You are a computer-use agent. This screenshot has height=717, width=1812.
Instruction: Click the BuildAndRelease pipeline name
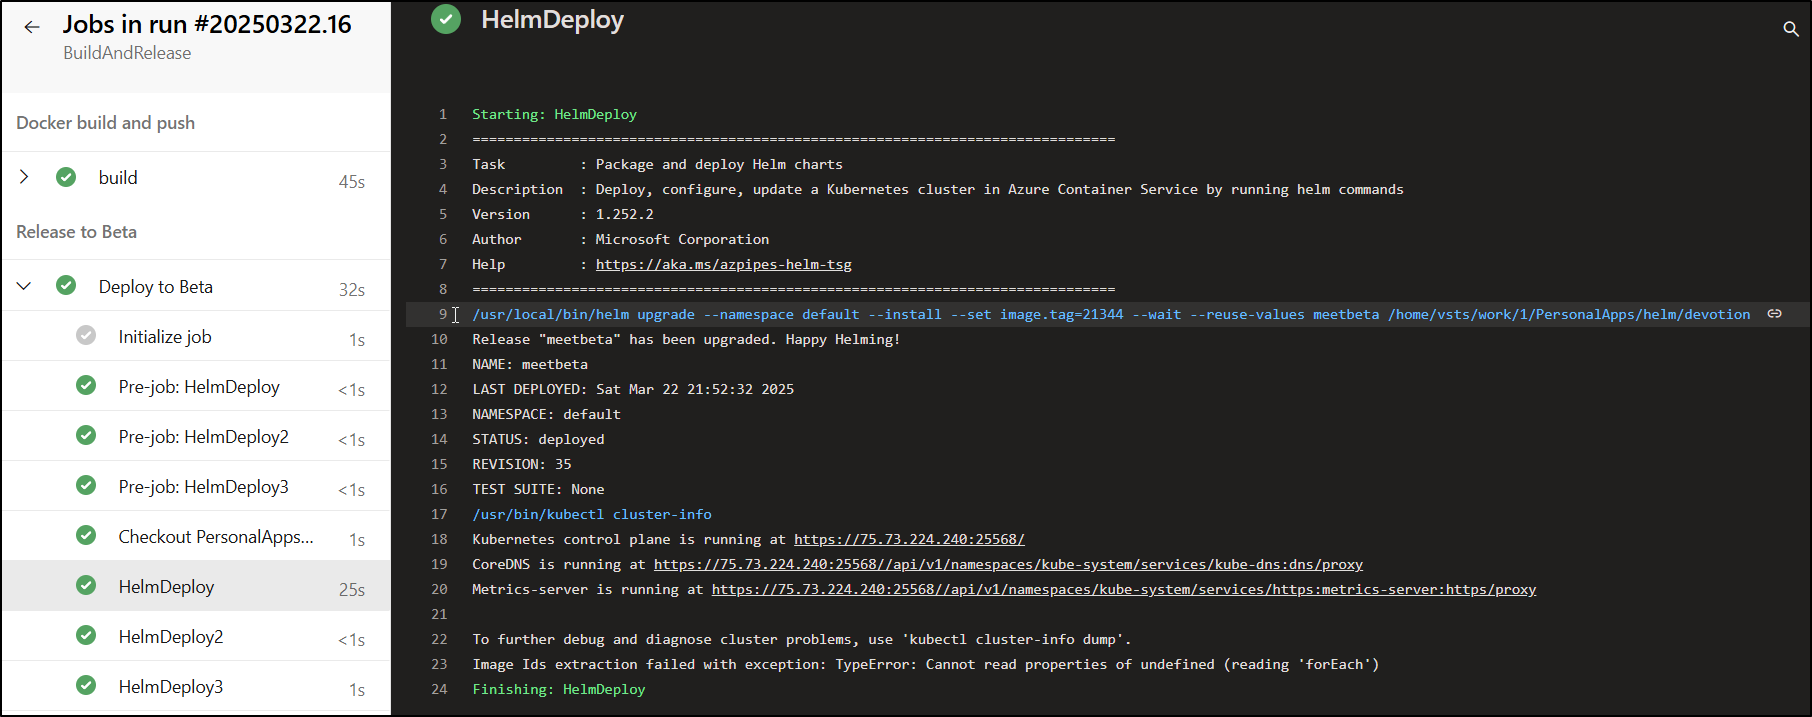point(127,53)
